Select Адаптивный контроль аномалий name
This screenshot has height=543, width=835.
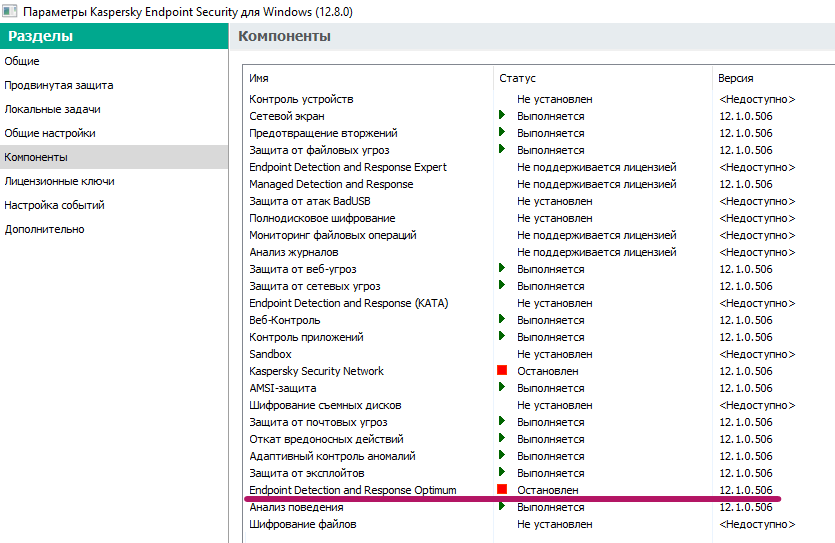click(332, 456)
